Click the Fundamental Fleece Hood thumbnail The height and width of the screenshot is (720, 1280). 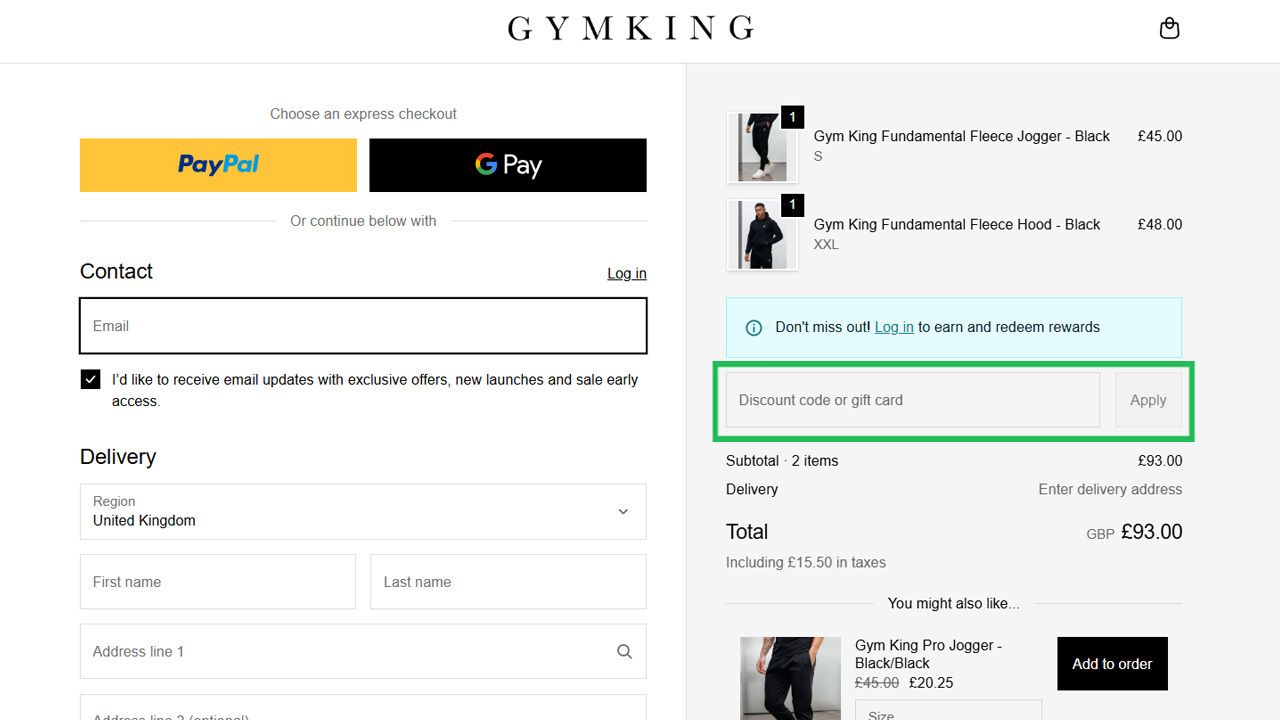coord(763,235)
